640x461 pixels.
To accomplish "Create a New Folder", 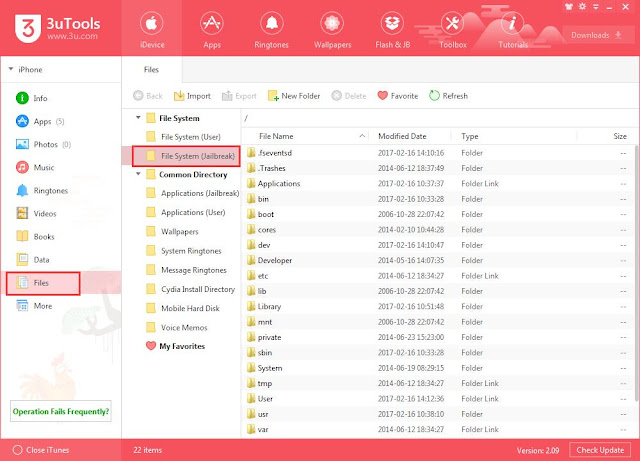I will [x=294, y=96].
